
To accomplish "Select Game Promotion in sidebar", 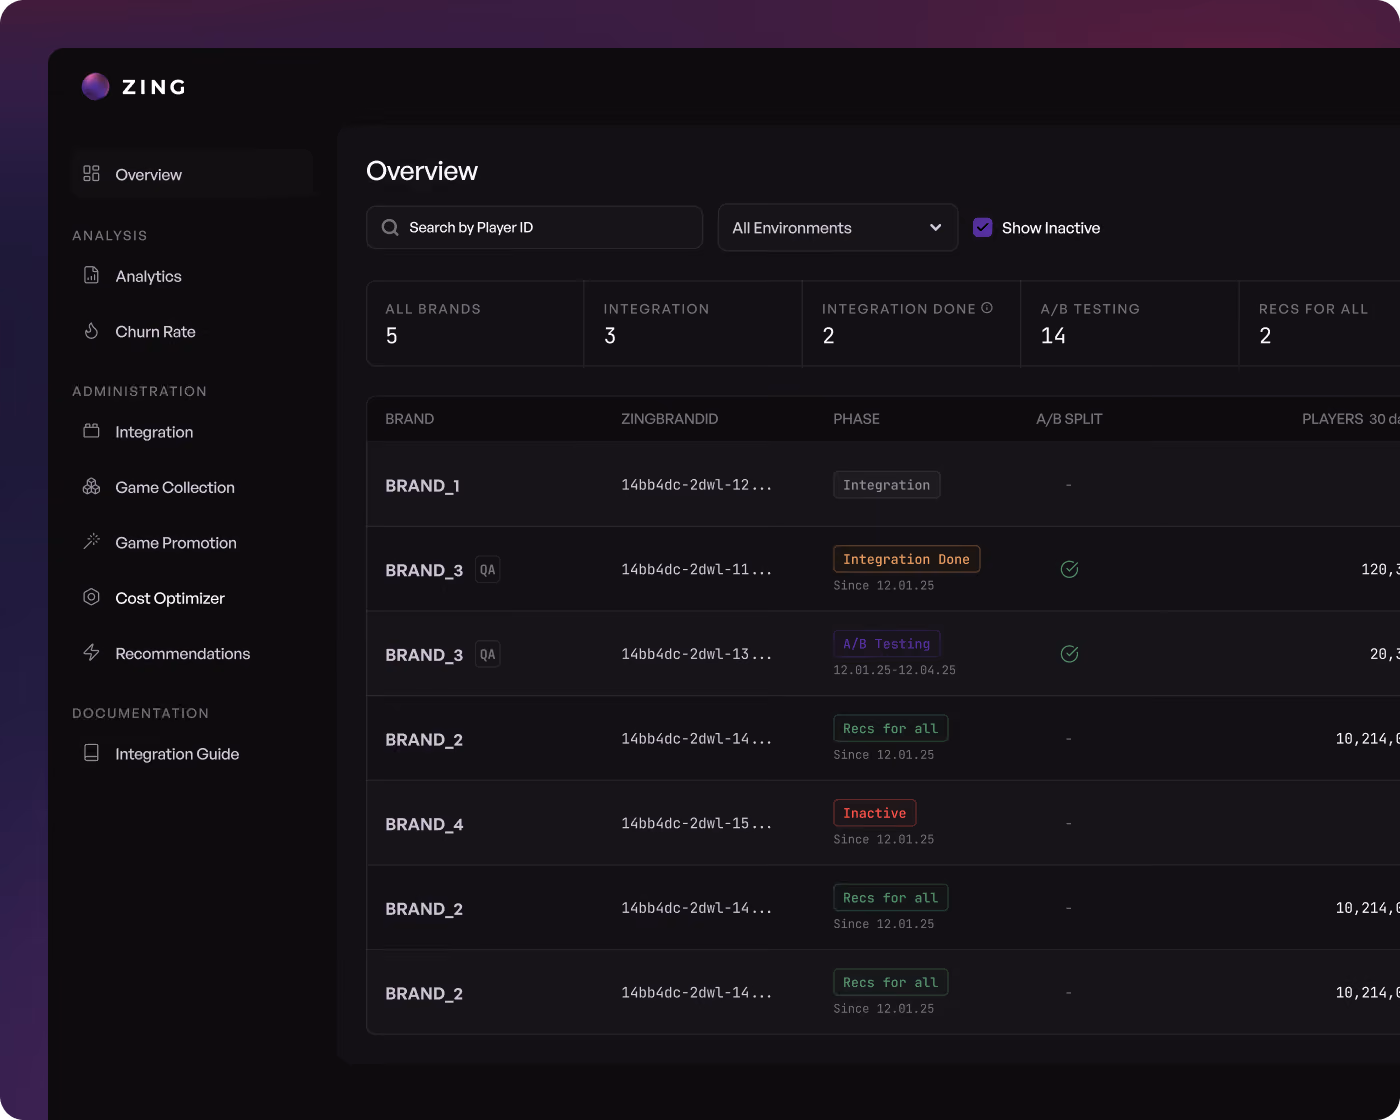I will 176,543.
